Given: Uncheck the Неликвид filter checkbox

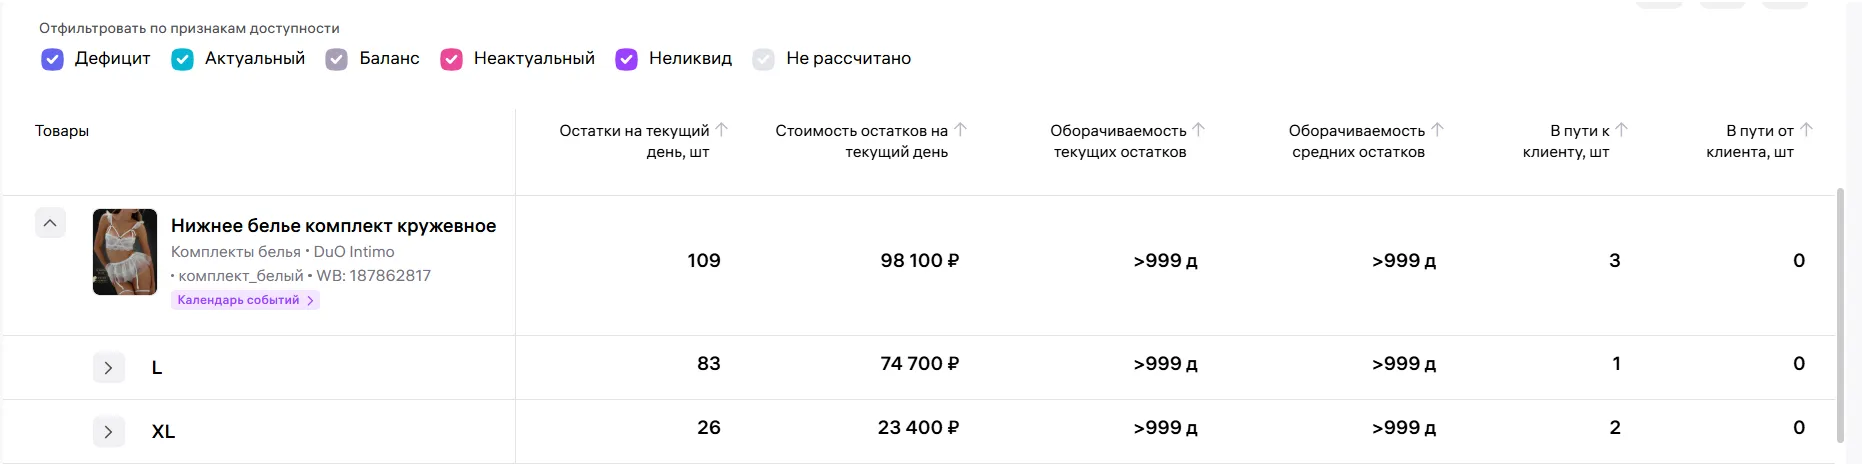Looking at the screenshot, I should [x=626, y=59].
